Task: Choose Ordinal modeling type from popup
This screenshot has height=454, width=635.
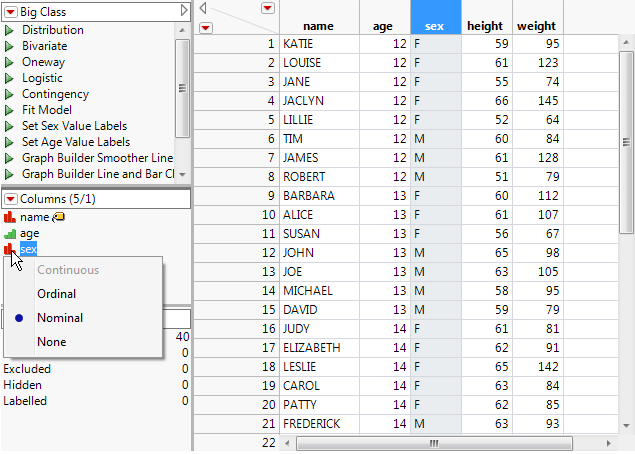Action: tap(57, 294)
